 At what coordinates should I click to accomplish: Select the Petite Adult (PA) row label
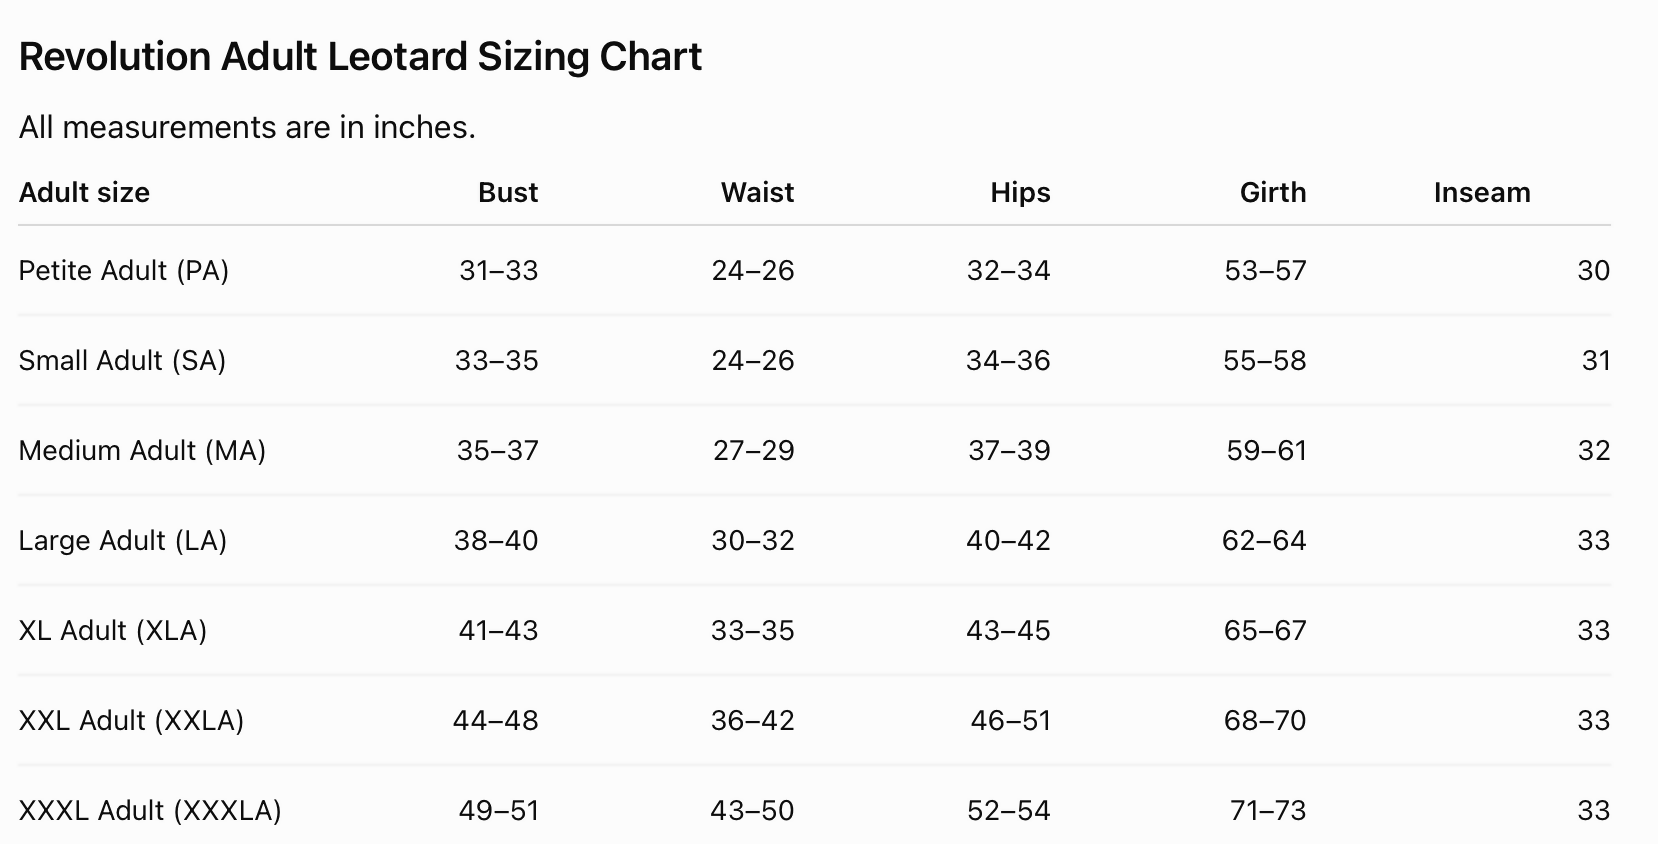click(124, 271)
